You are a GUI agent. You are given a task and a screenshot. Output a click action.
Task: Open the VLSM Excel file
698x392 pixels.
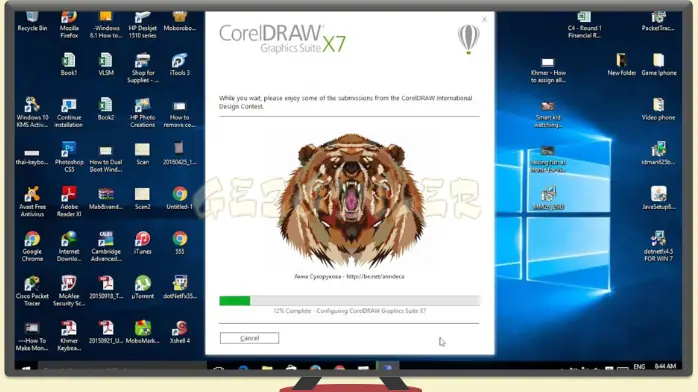click(x=106, y=64)
